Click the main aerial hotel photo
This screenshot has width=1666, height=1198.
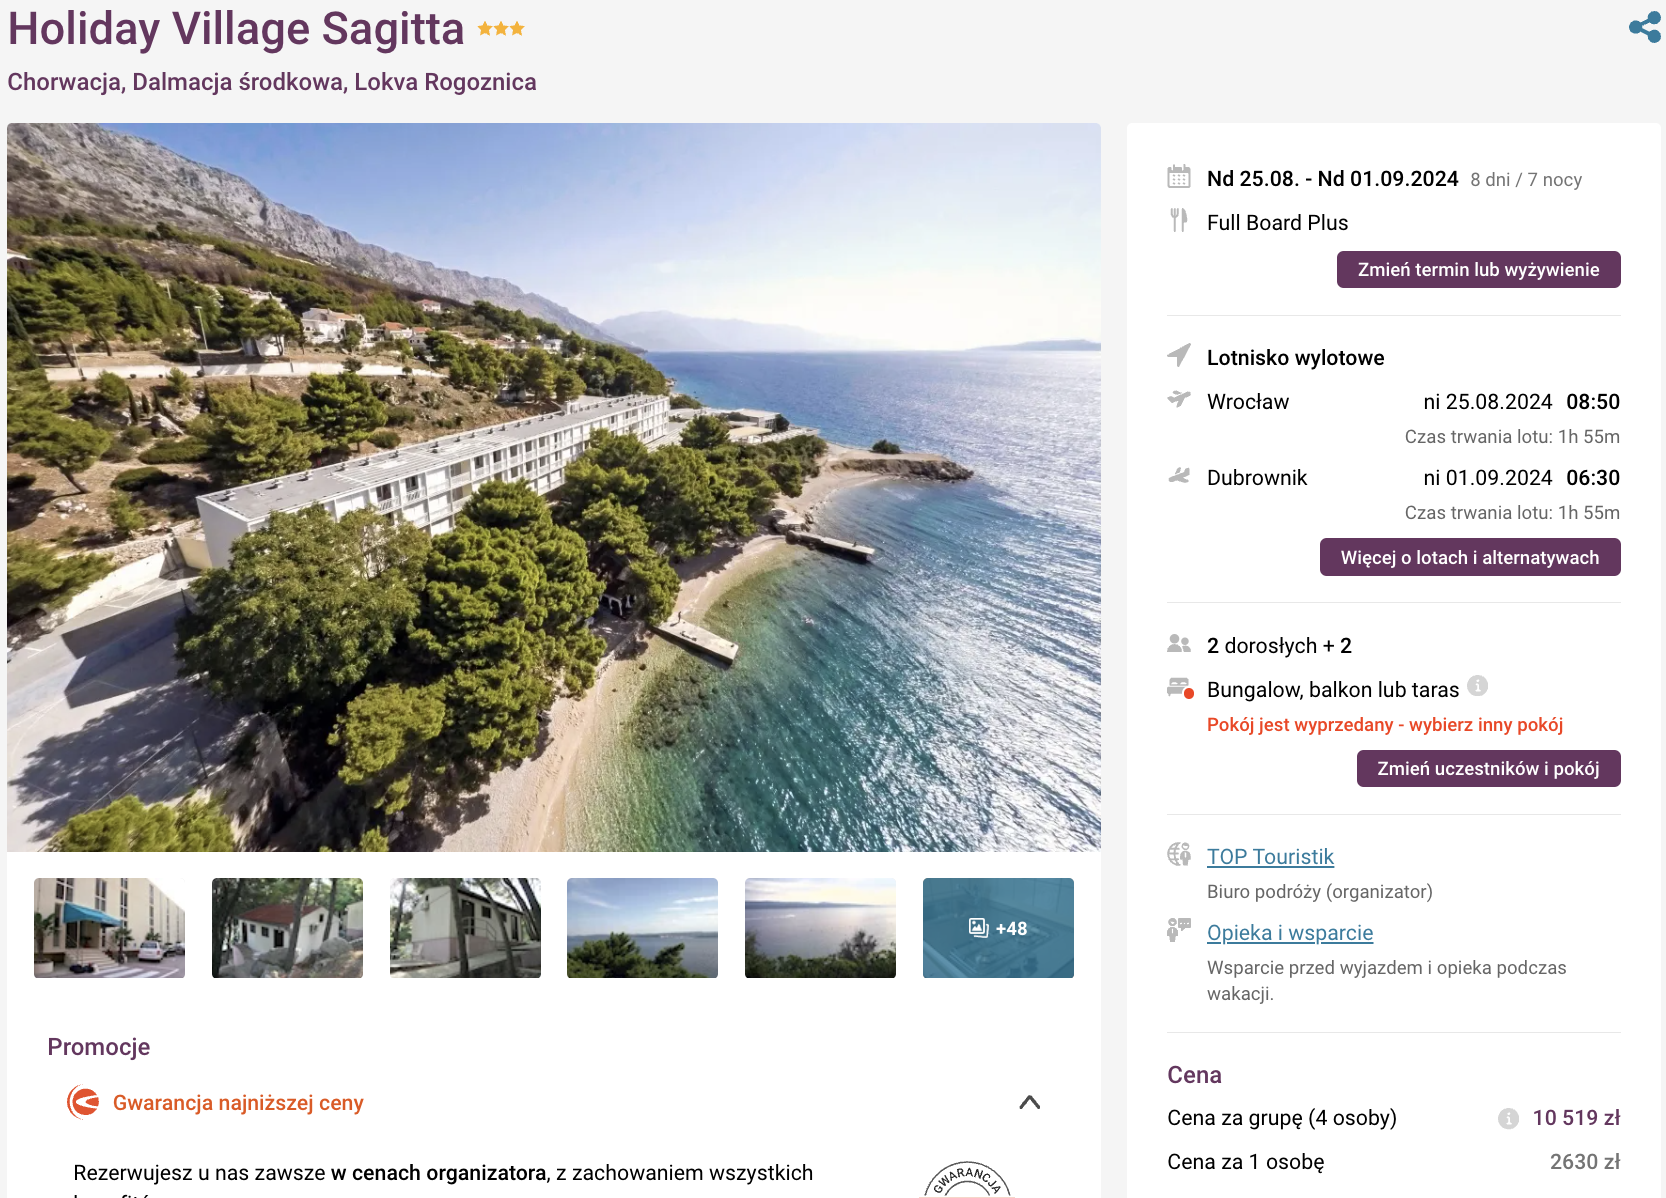553,487
